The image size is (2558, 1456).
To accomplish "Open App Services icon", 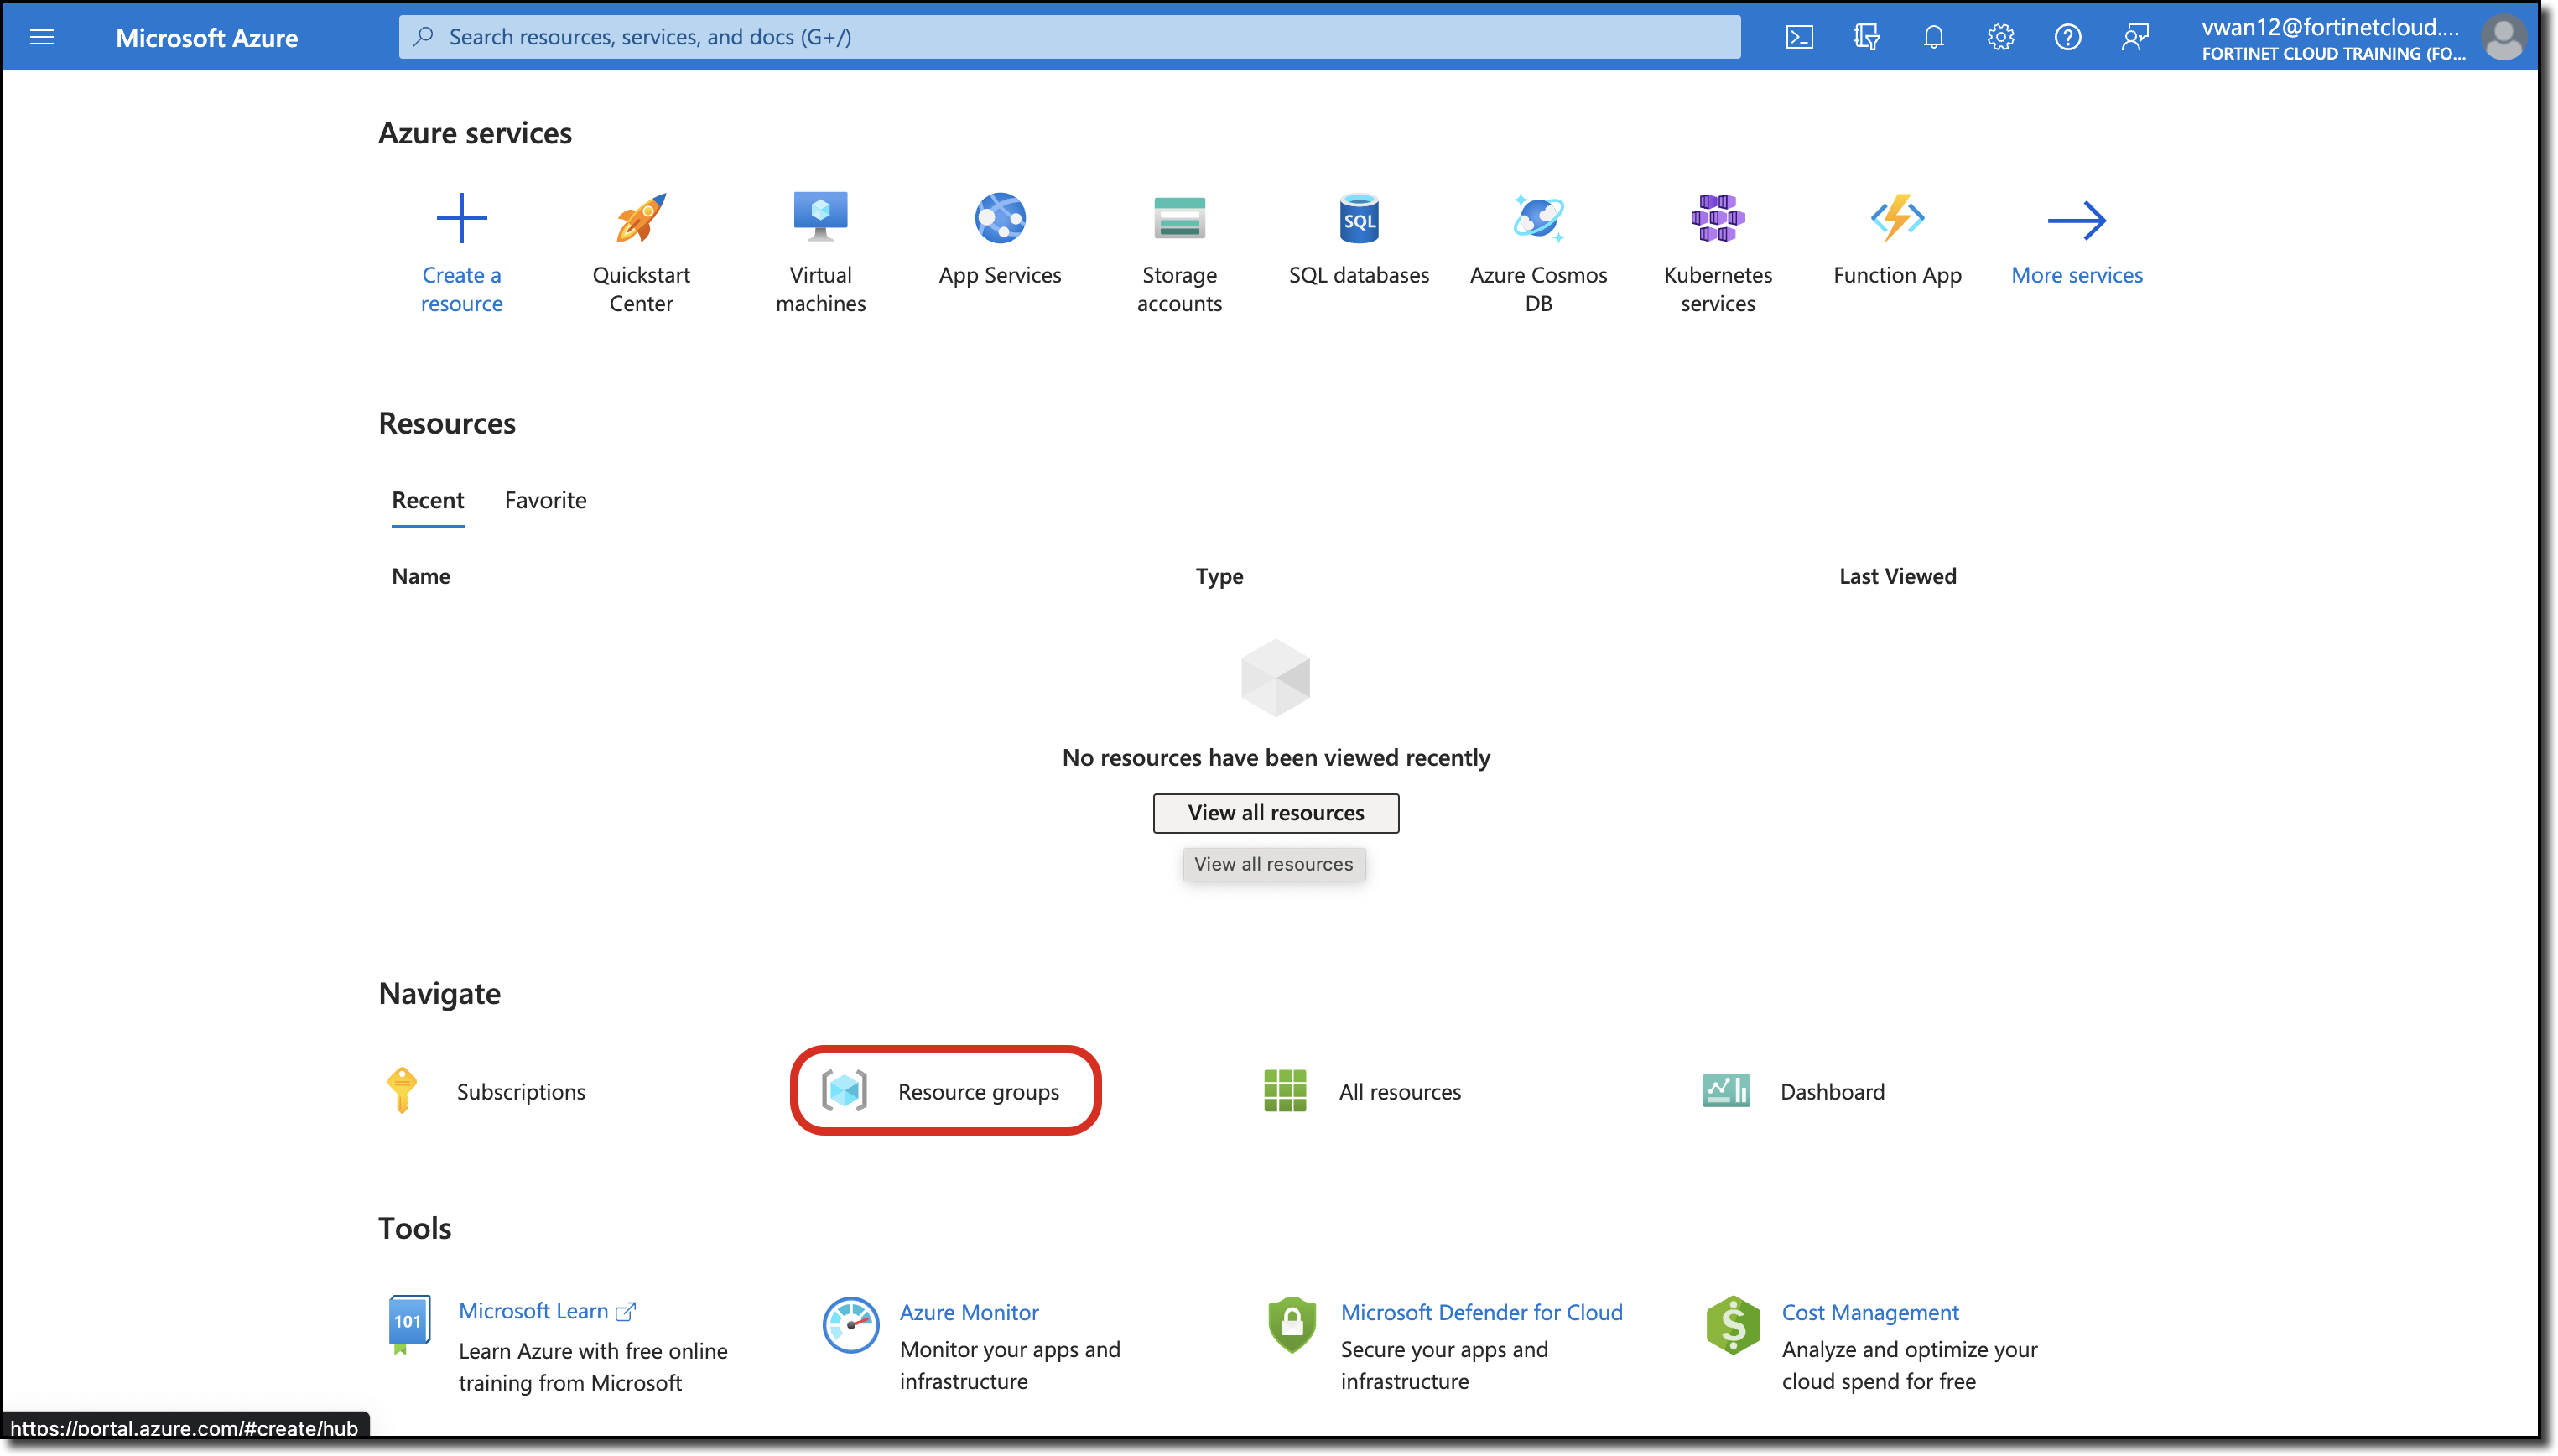I will coord(1000,218).
